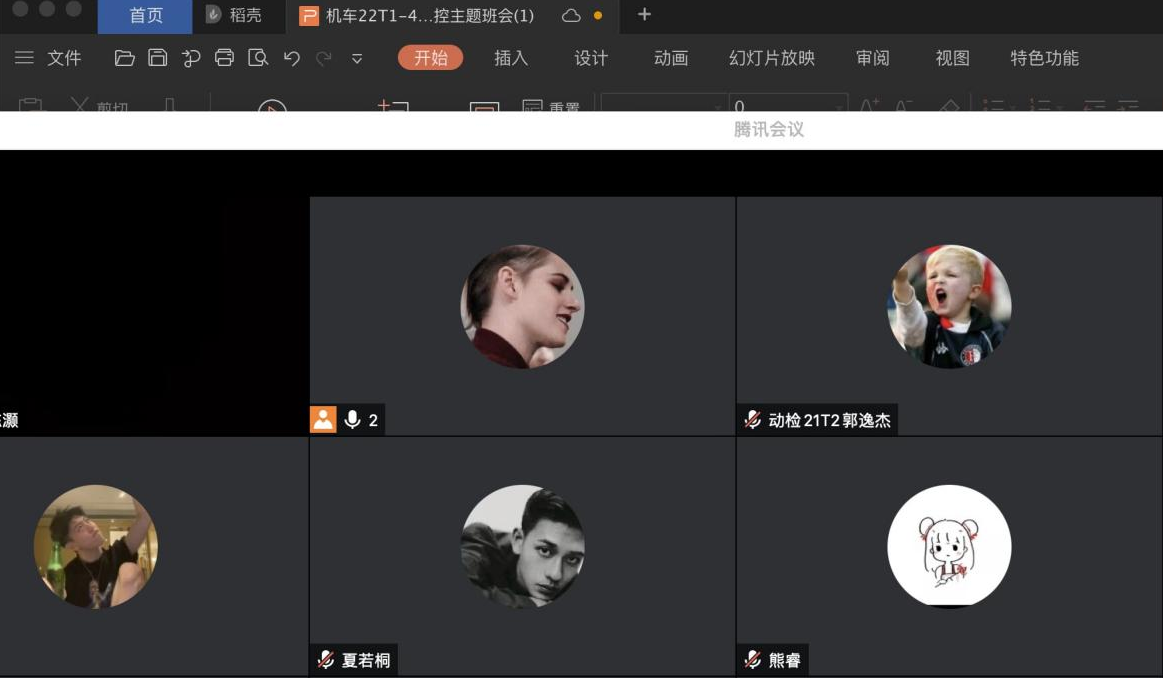Image resolution: width=1163 pixels, height=678 pixels.
Task: Open the print preview icon
Action: 257,58
